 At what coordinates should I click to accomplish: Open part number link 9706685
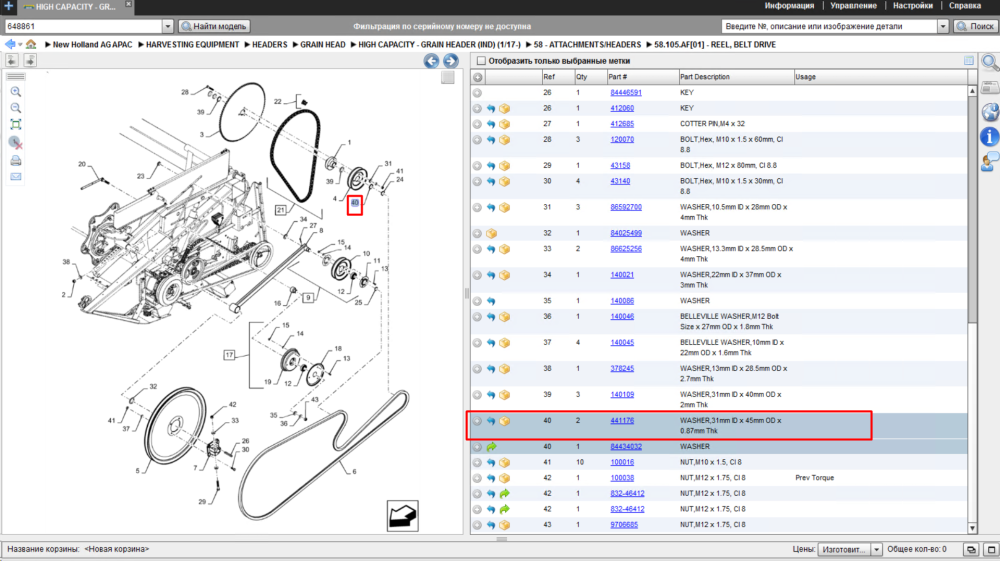[624, 525]
